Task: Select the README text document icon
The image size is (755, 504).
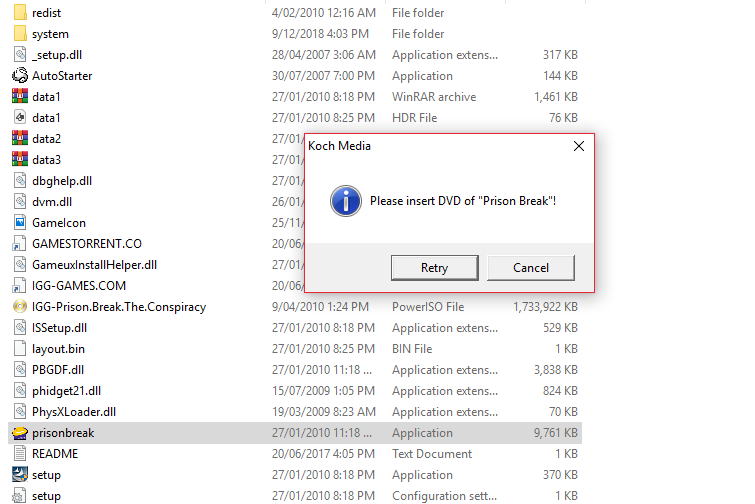Action: coord(20,454)
